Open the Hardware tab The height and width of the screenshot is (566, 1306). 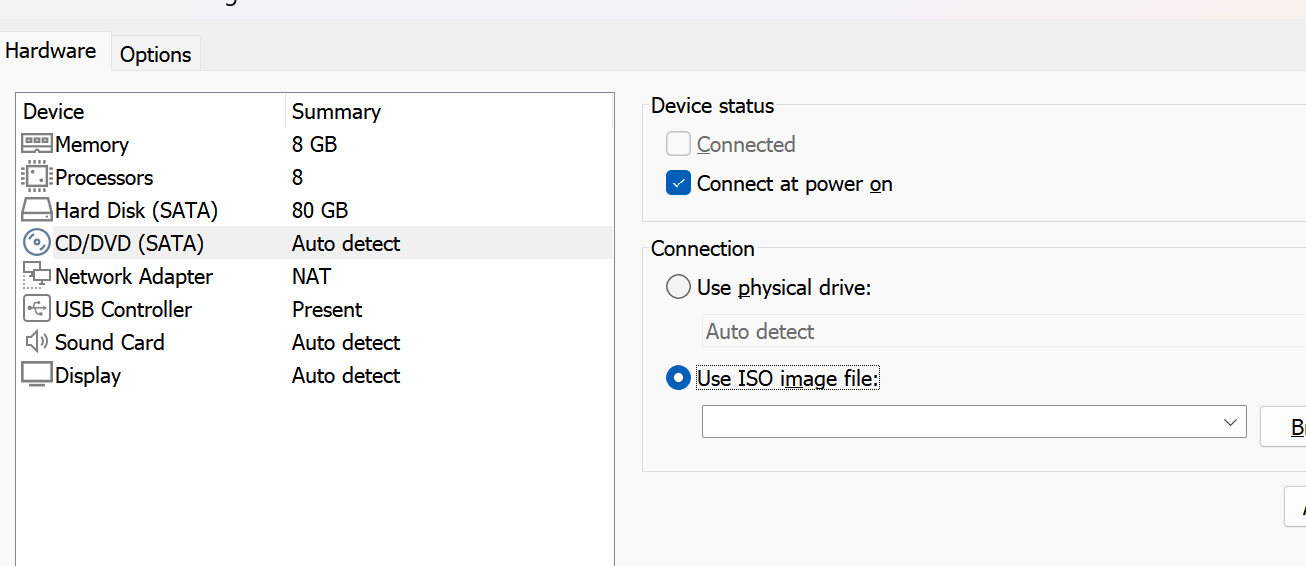pos(51,50)
